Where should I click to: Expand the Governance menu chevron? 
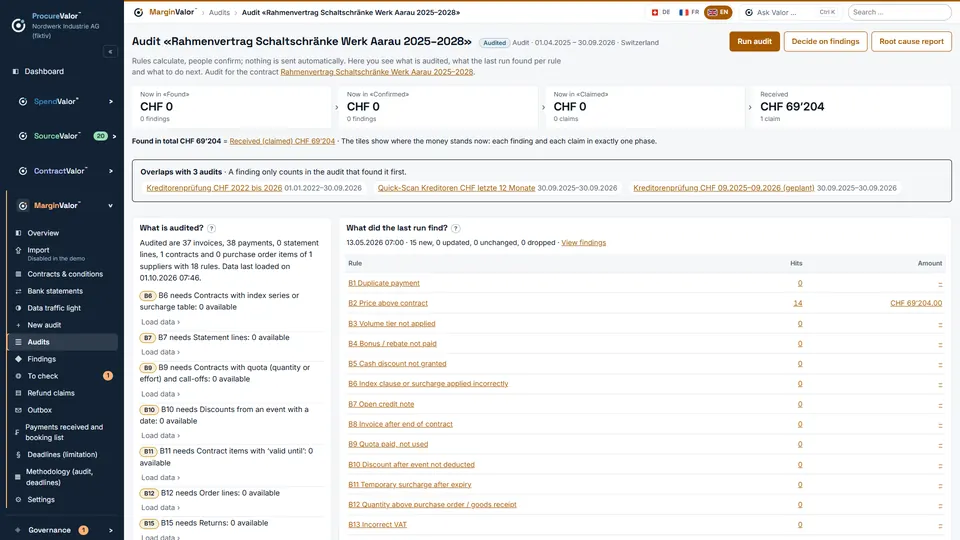[x=111, y=530]
